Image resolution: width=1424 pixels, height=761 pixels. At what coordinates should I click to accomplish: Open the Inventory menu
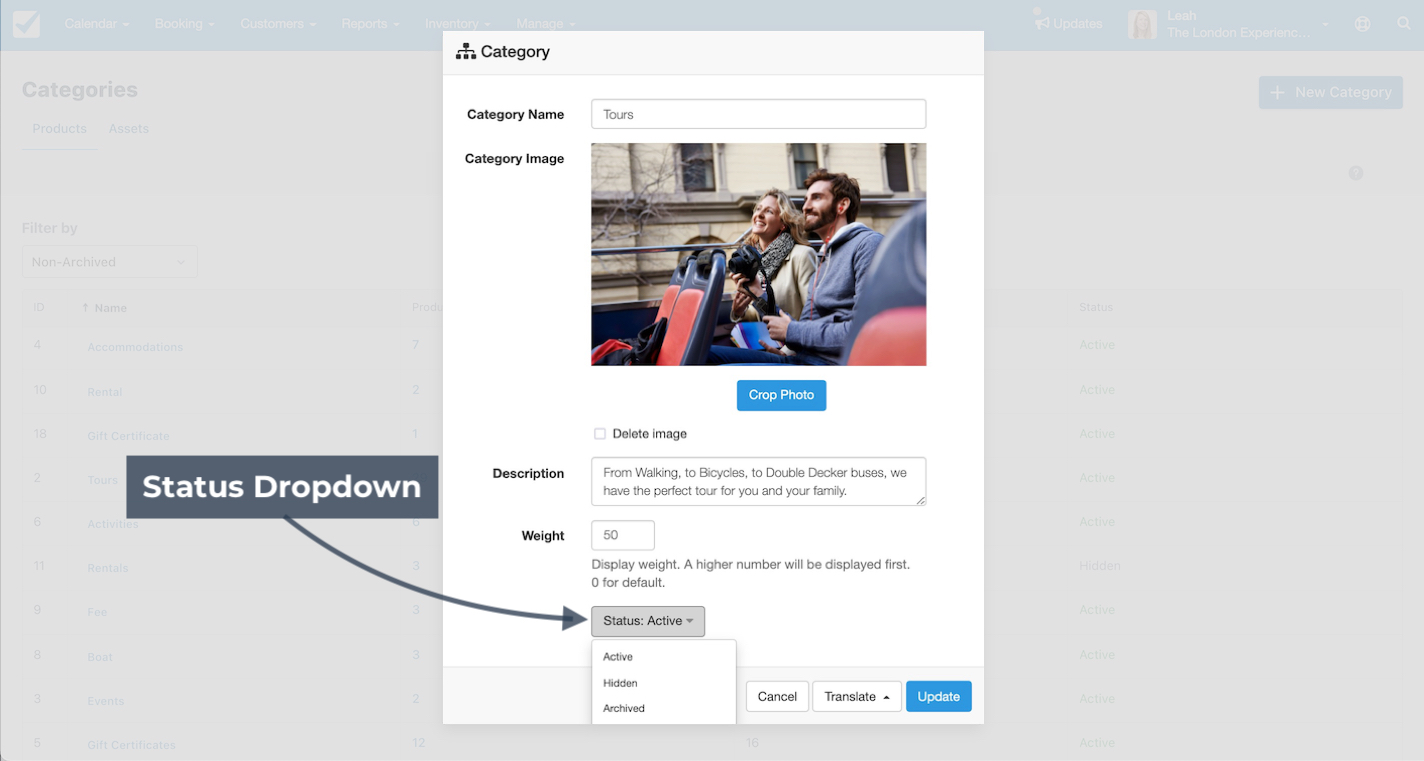click(458, 24)
